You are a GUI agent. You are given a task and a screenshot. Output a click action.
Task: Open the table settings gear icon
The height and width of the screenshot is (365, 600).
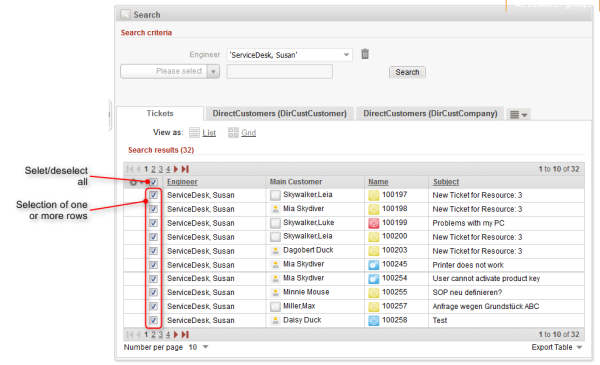coord(133,182)
